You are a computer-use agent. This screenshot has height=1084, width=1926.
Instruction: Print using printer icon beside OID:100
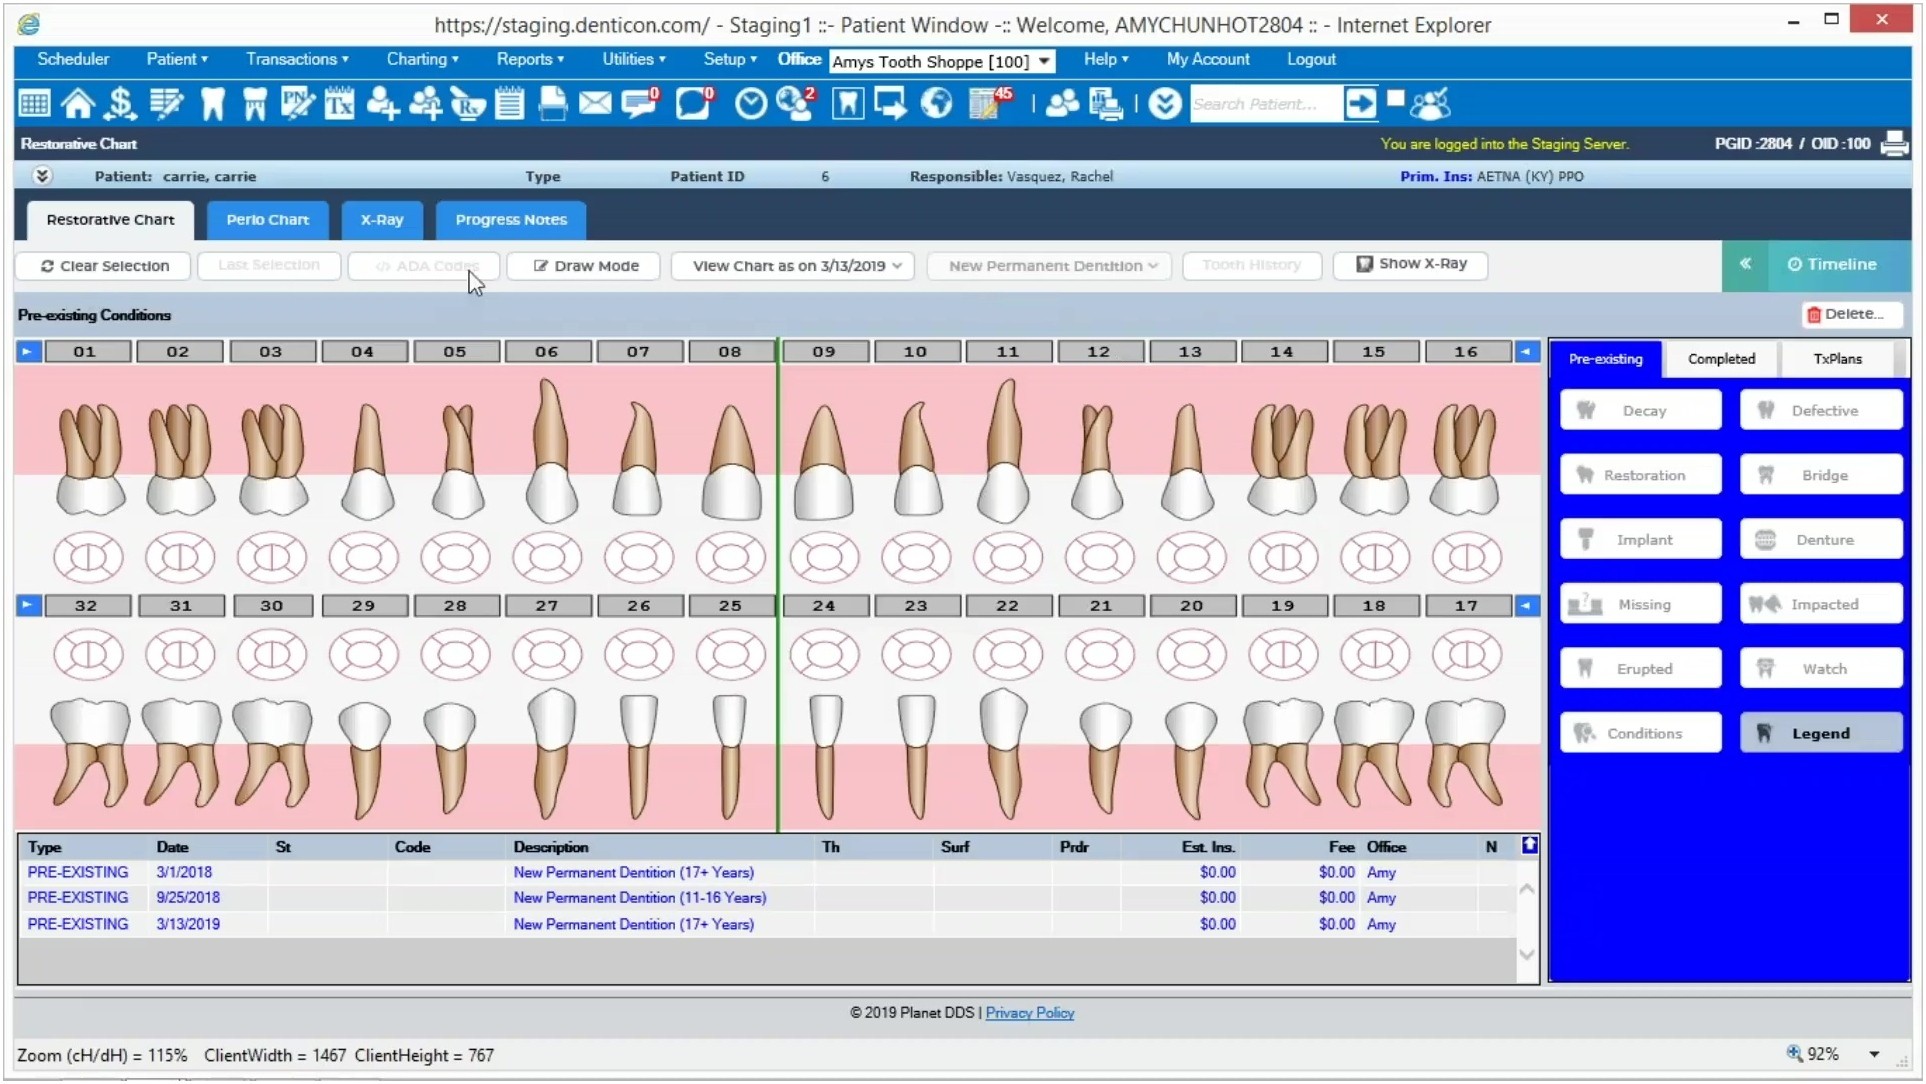coord(1894,144)
